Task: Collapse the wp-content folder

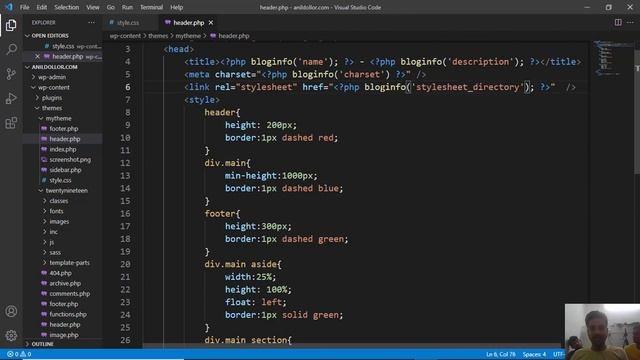Action: pyautogui.click(x=53, y=87)
